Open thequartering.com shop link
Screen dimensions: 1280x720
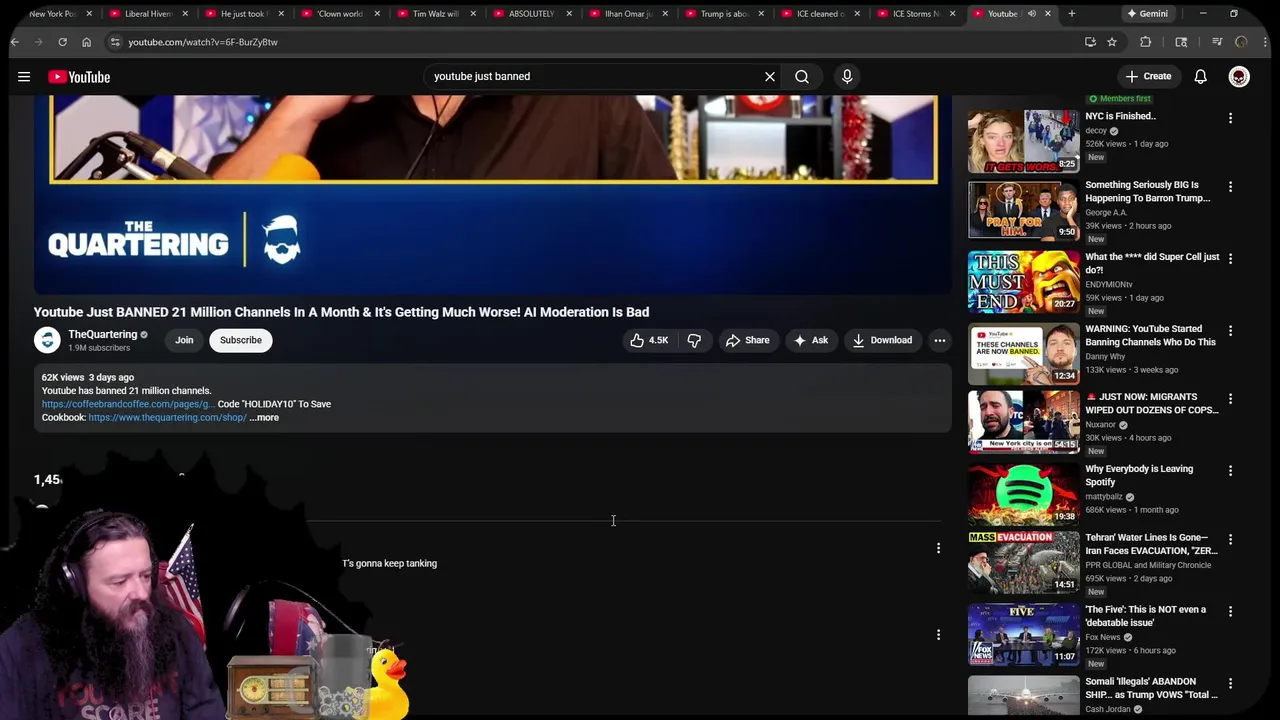[x=167, y=418]
